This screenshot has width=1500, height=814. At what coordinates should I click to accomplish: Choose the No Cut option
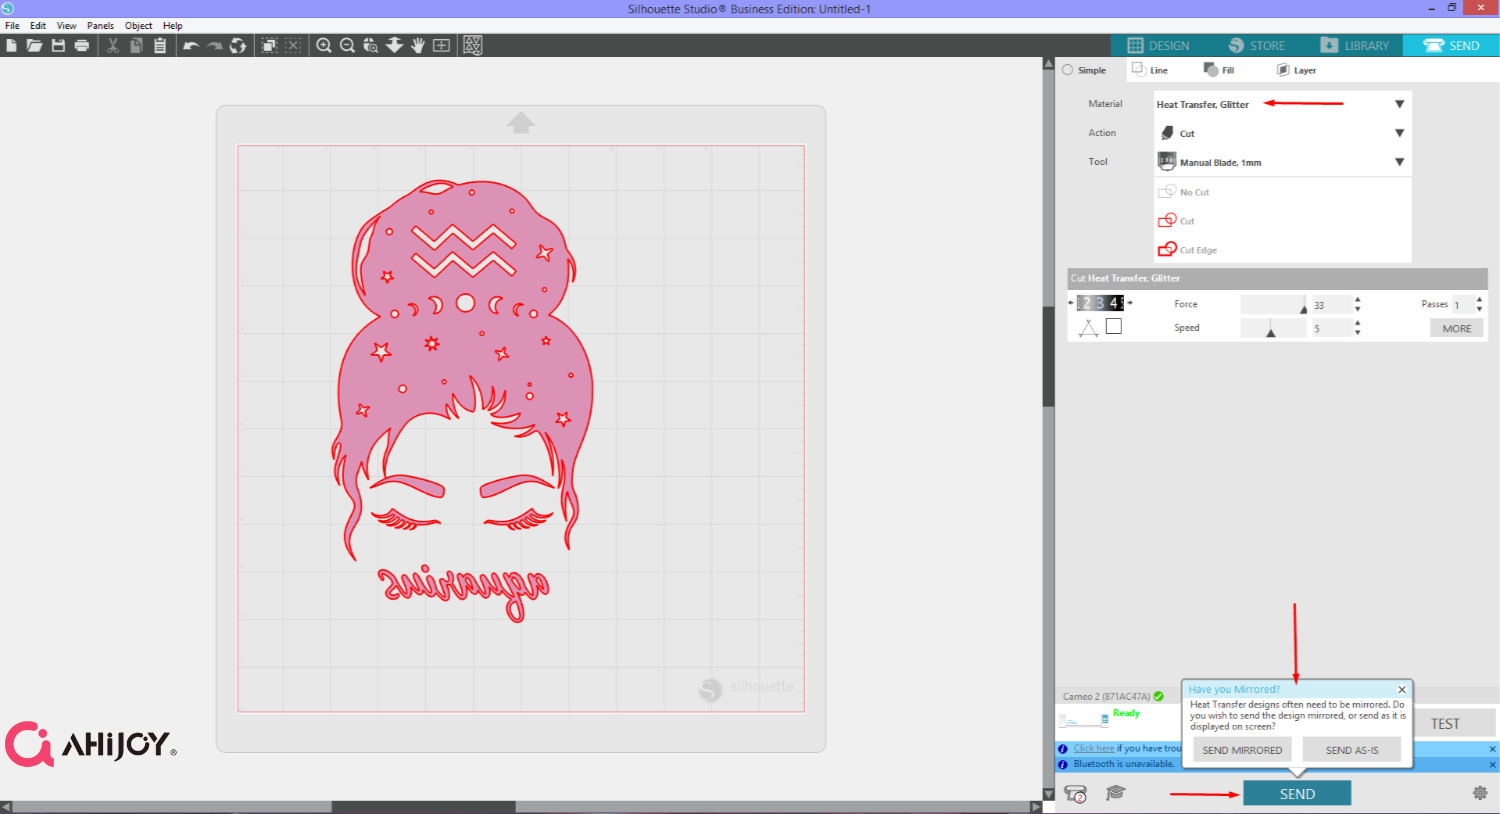[1184, 192]
